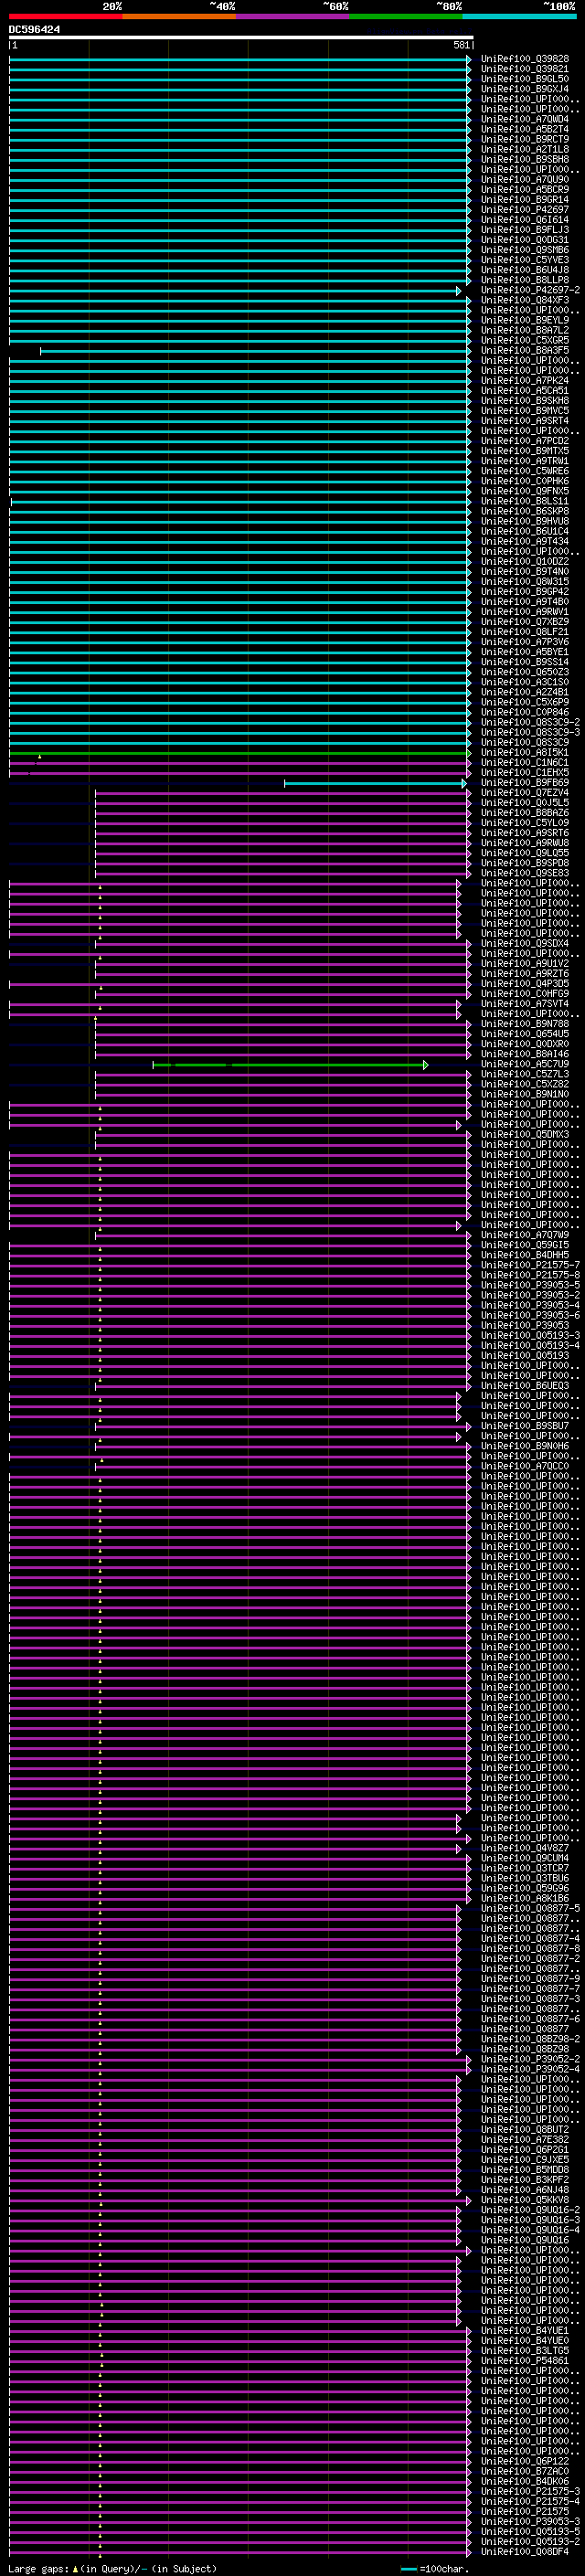The image size is (585, 2576).
Task: Click the query end position 581
Action: (x=461, y=45)
